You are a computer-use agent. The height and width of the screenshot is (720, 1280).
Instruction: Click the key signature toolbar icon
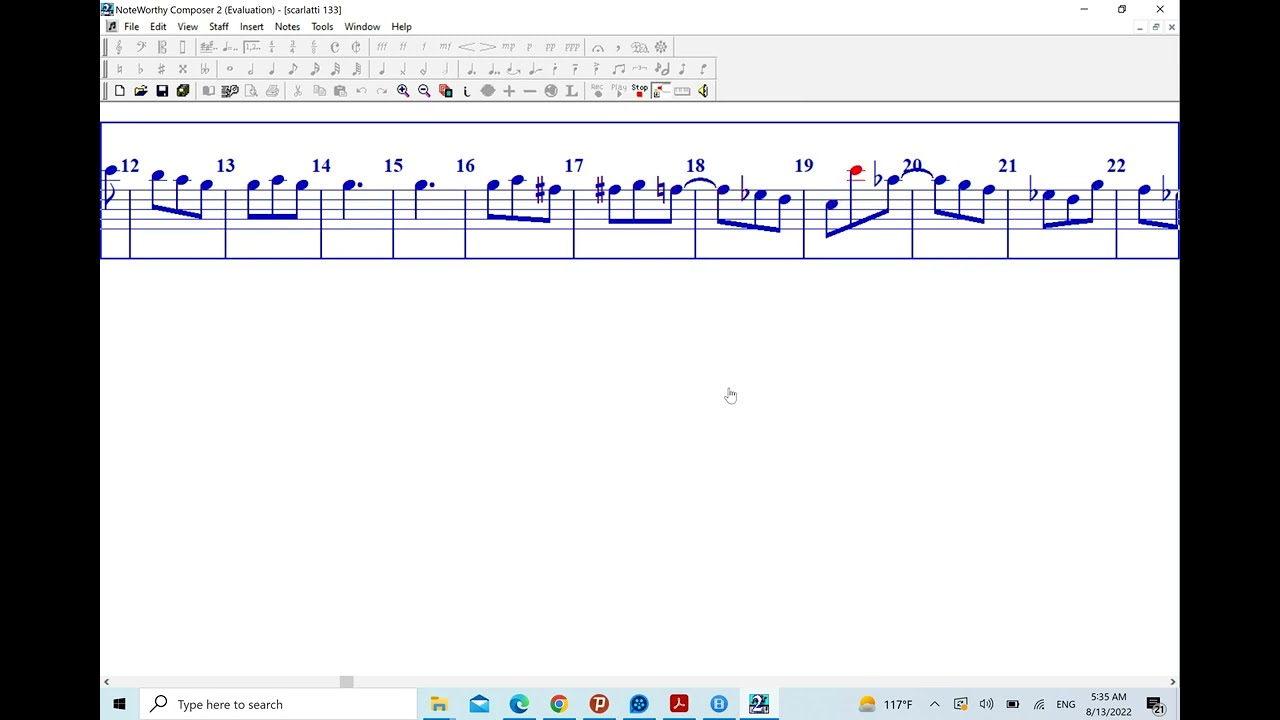point(209,47)
